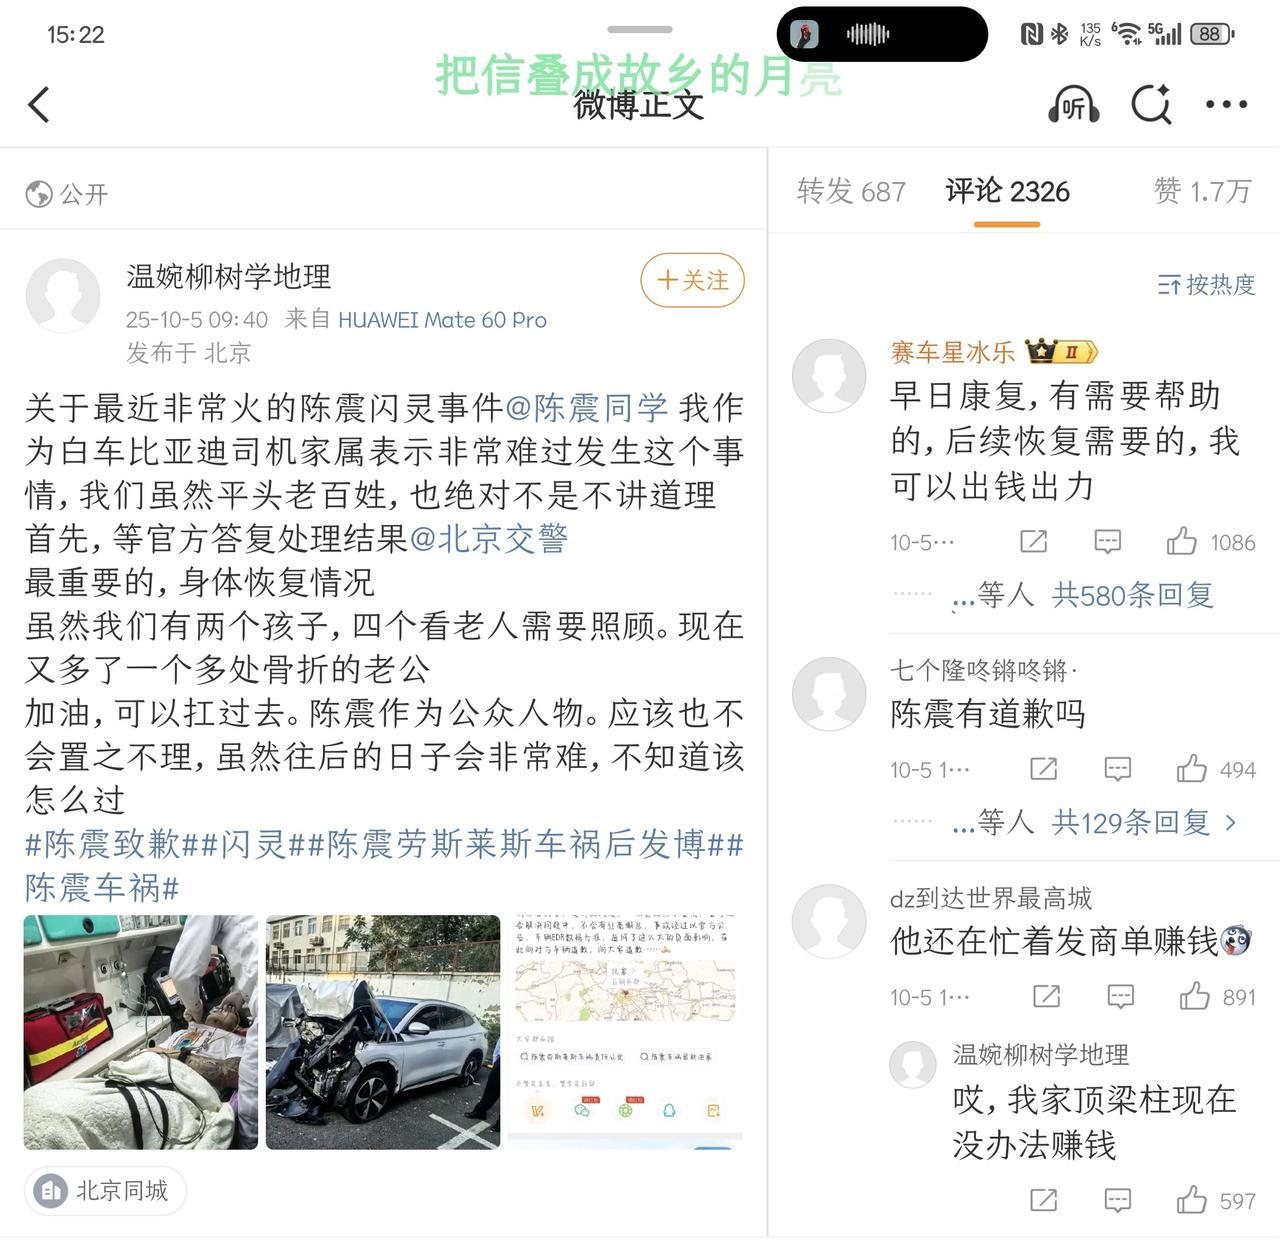
Task: Change comment sorting with 按热度
Action: coord(1206,285)
